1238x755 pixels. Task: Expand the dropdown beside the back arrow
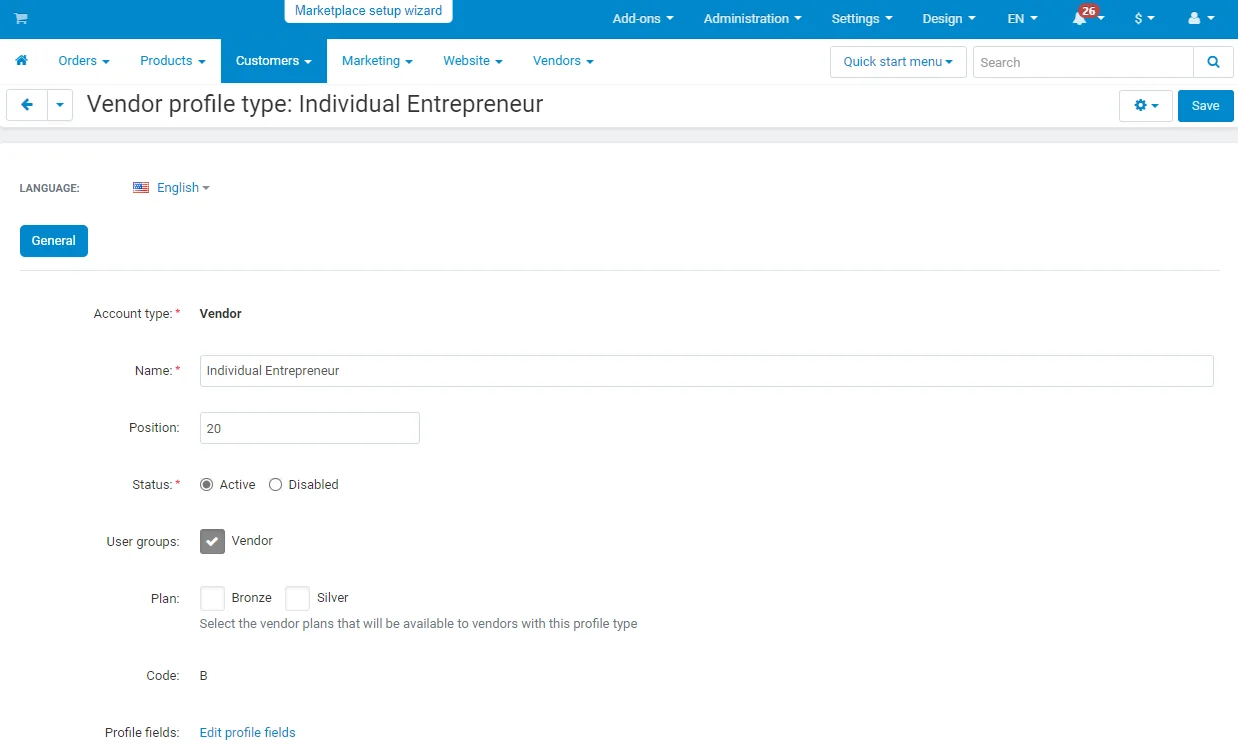[60, 105]
